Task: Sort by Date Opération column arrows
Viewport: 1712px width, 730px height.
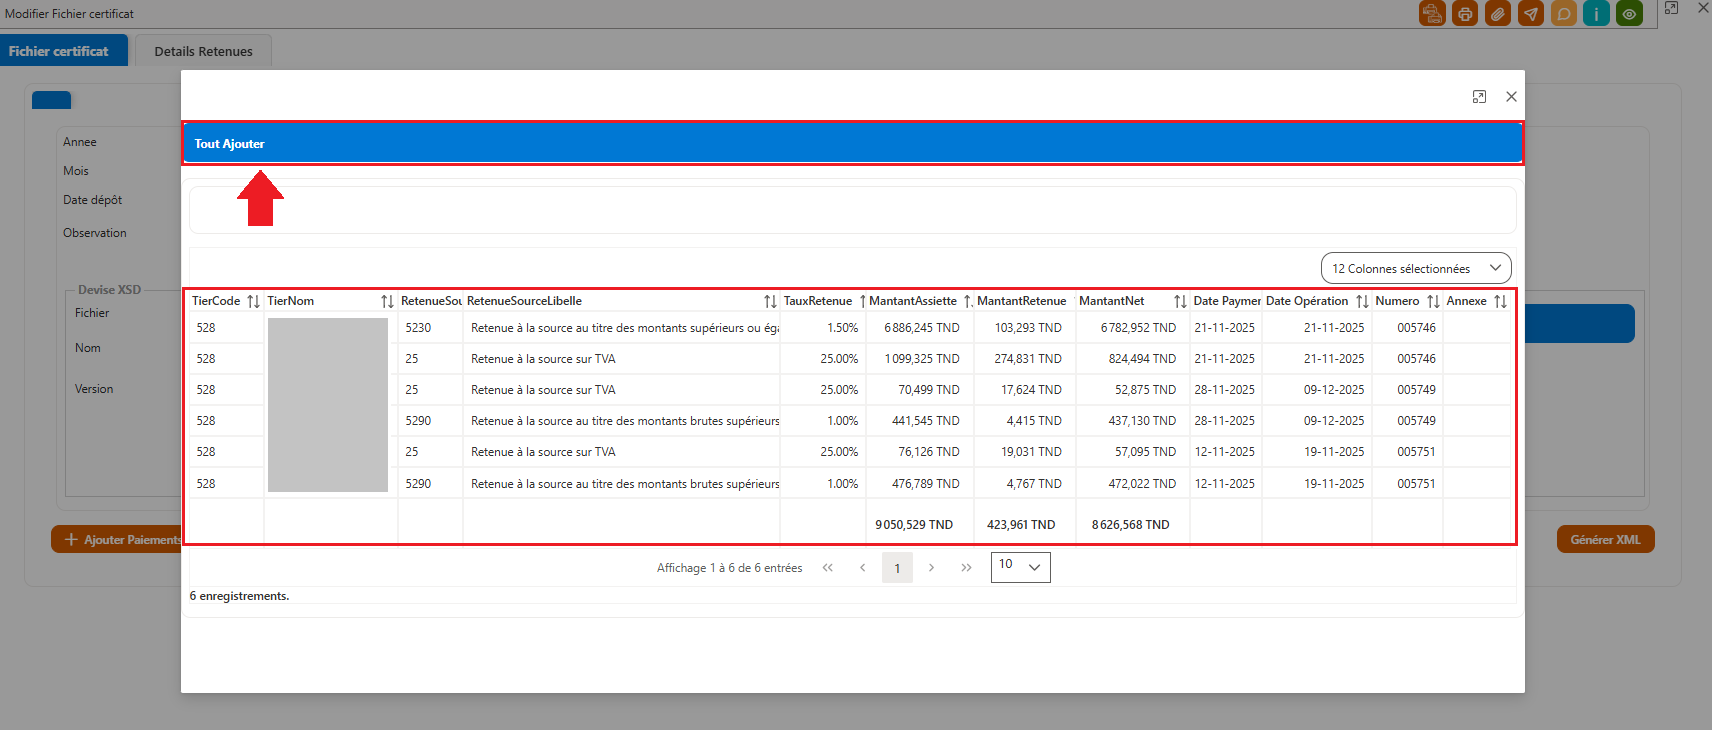Action: 1362,301
